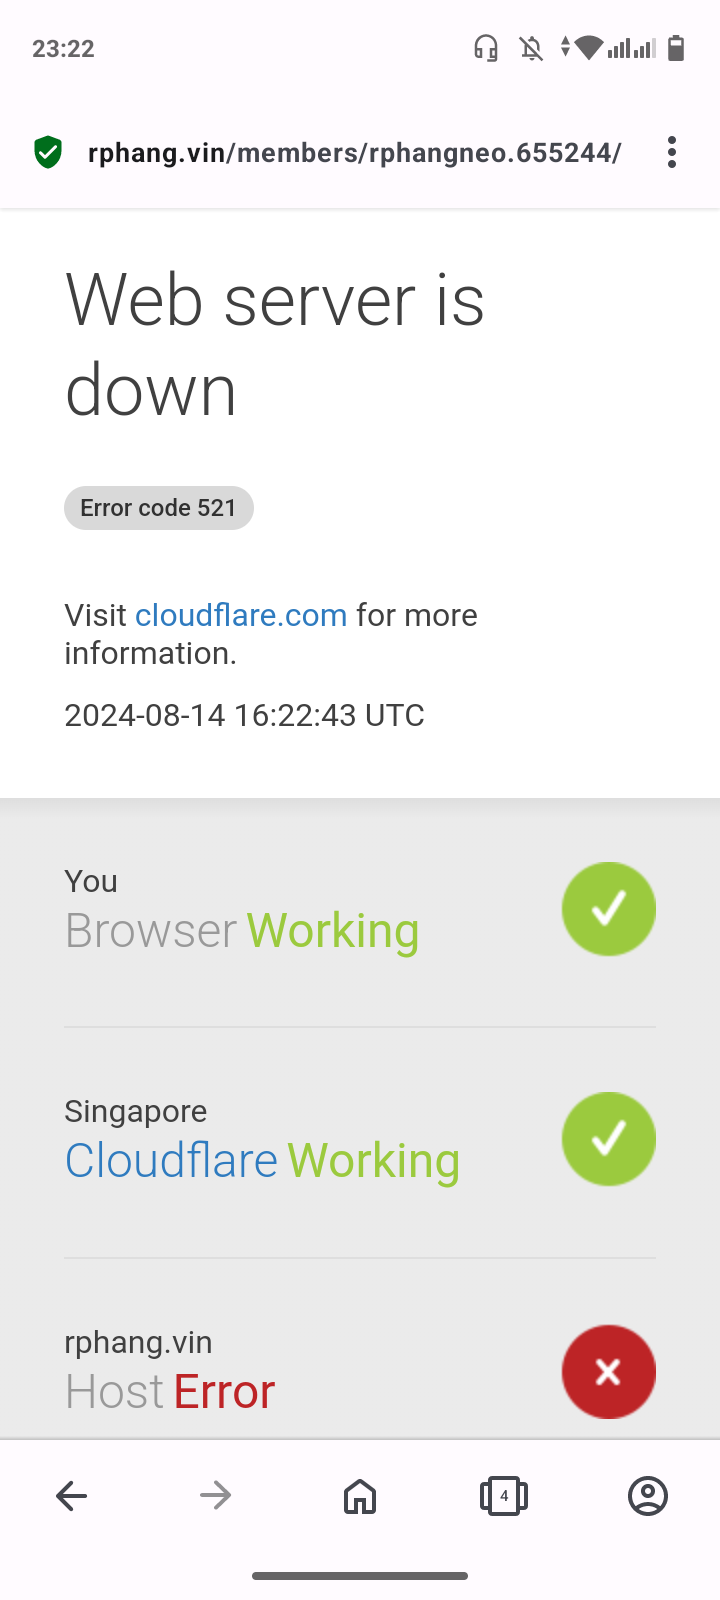Tap the headphones icon in status bar
The height and width of the screenshot is (1600, 720).
(486, 48)
